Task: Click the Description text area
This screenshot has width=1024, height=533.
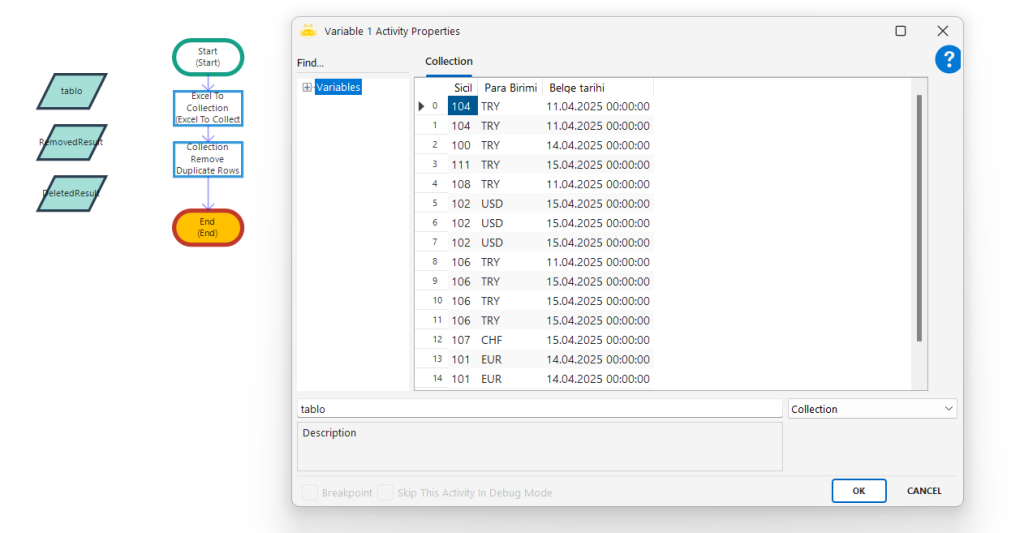Action: (x=539, y=446)
